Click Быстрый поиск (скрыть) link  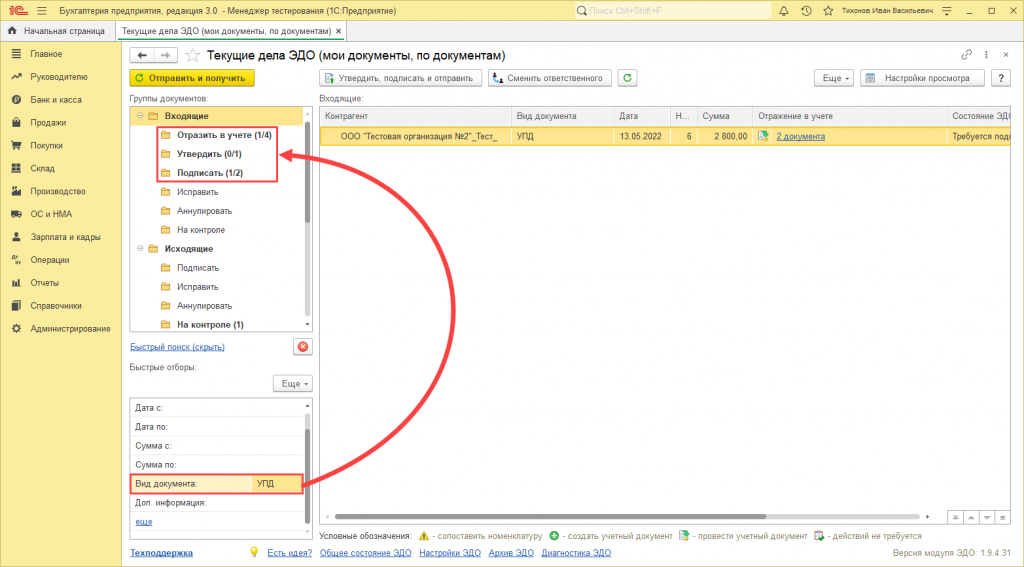177,347
